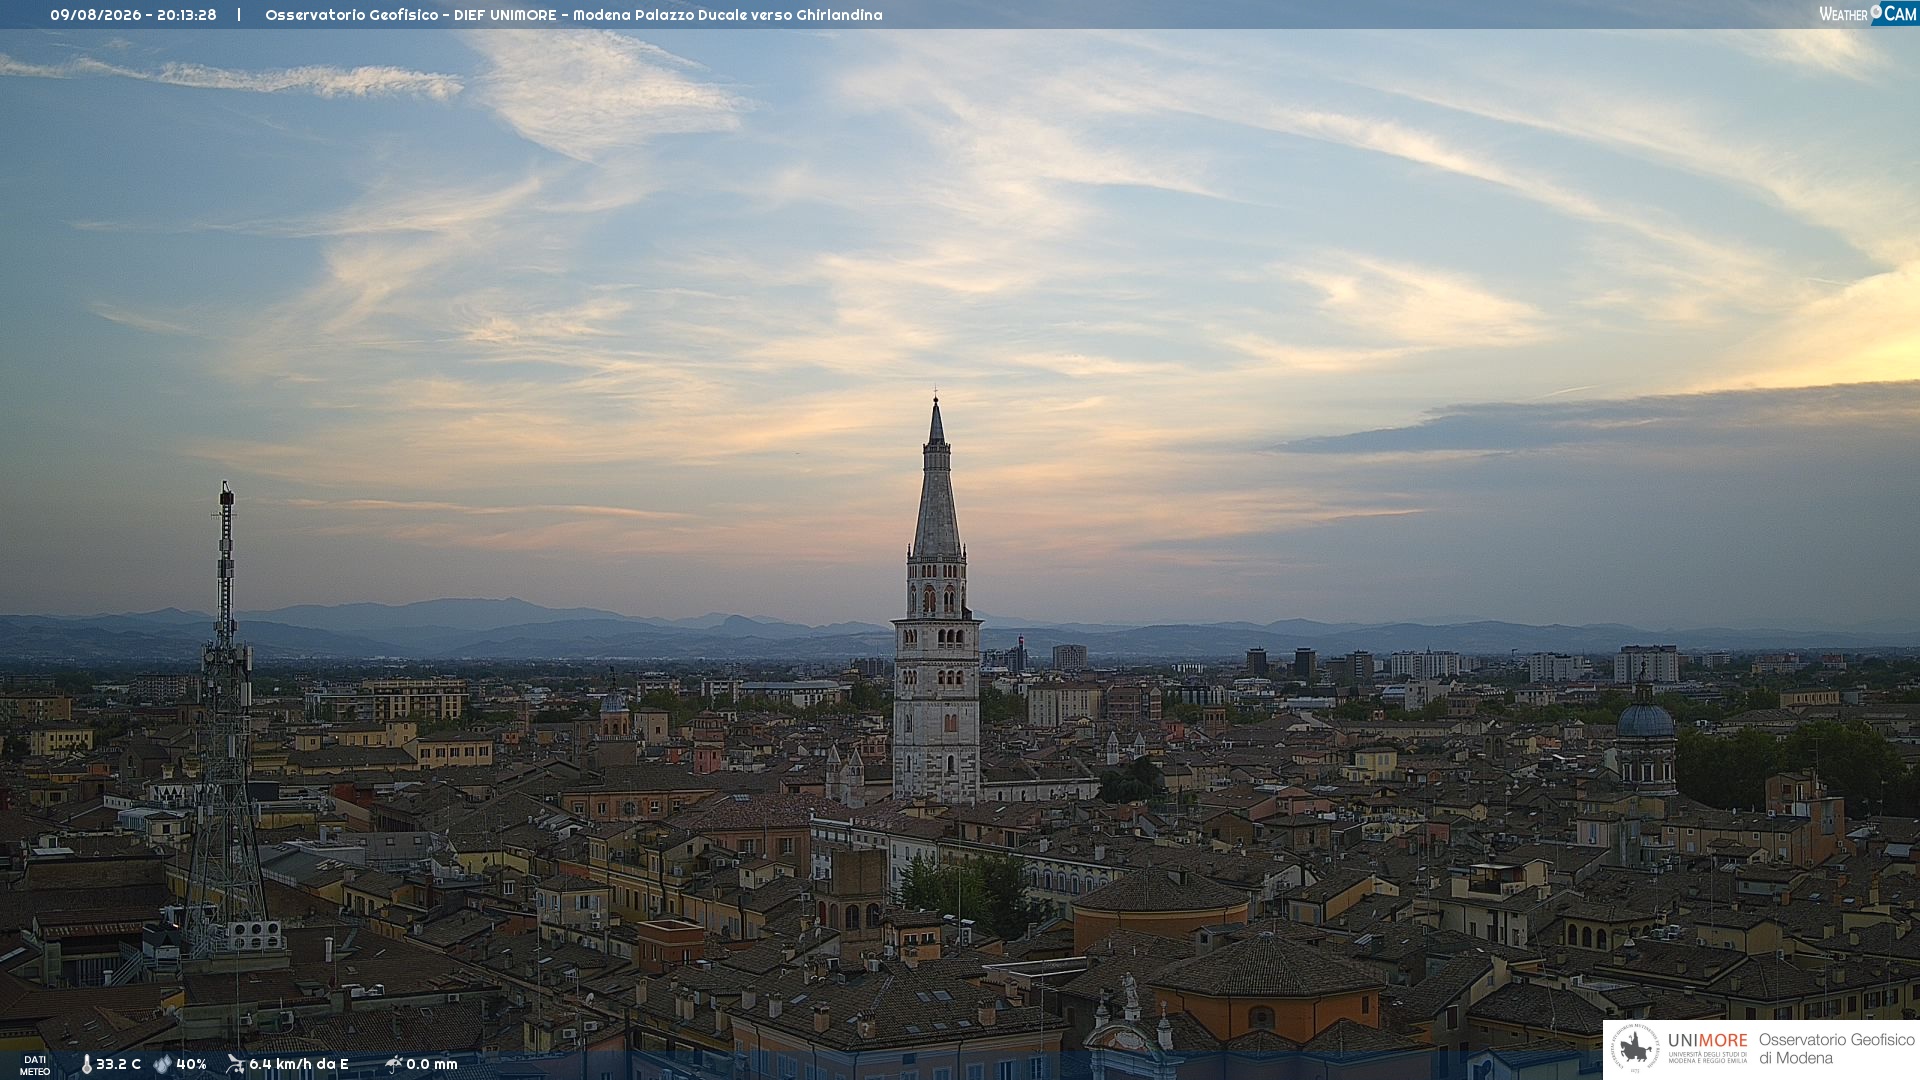Click the 33.2 C temperature reading
Viewport: 1920px width, 1080px height.
point(118,1064)
